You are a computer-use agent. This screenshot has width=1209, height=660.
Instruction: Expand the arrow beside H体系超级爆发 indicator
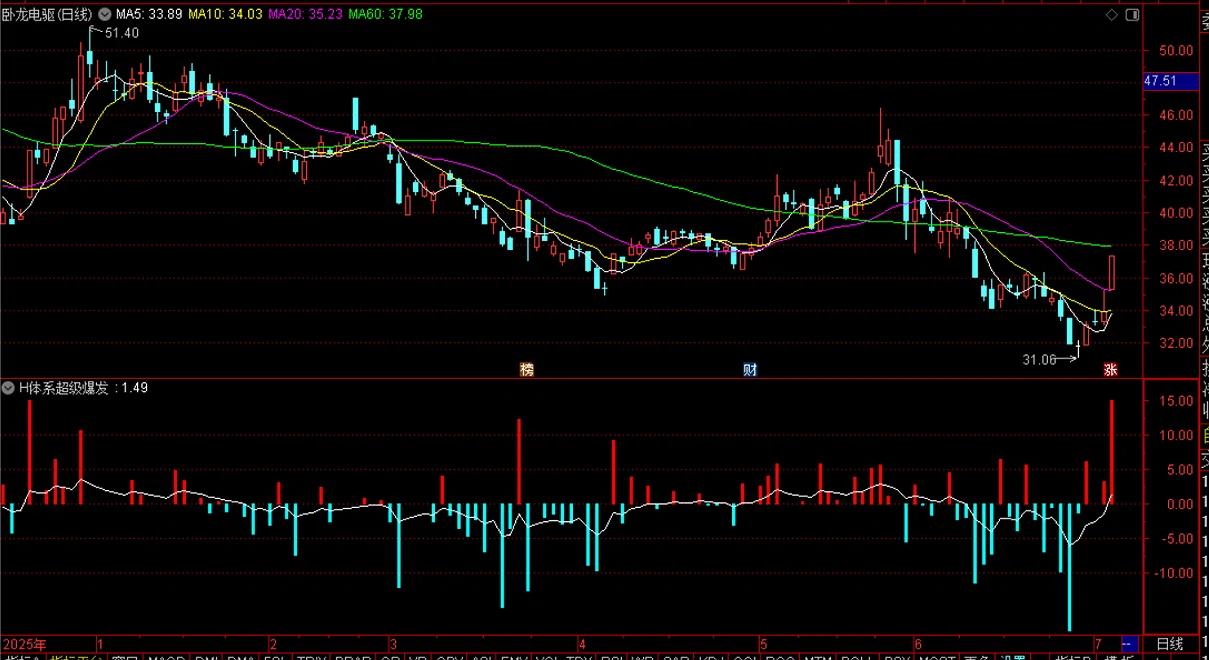point(9,387)
